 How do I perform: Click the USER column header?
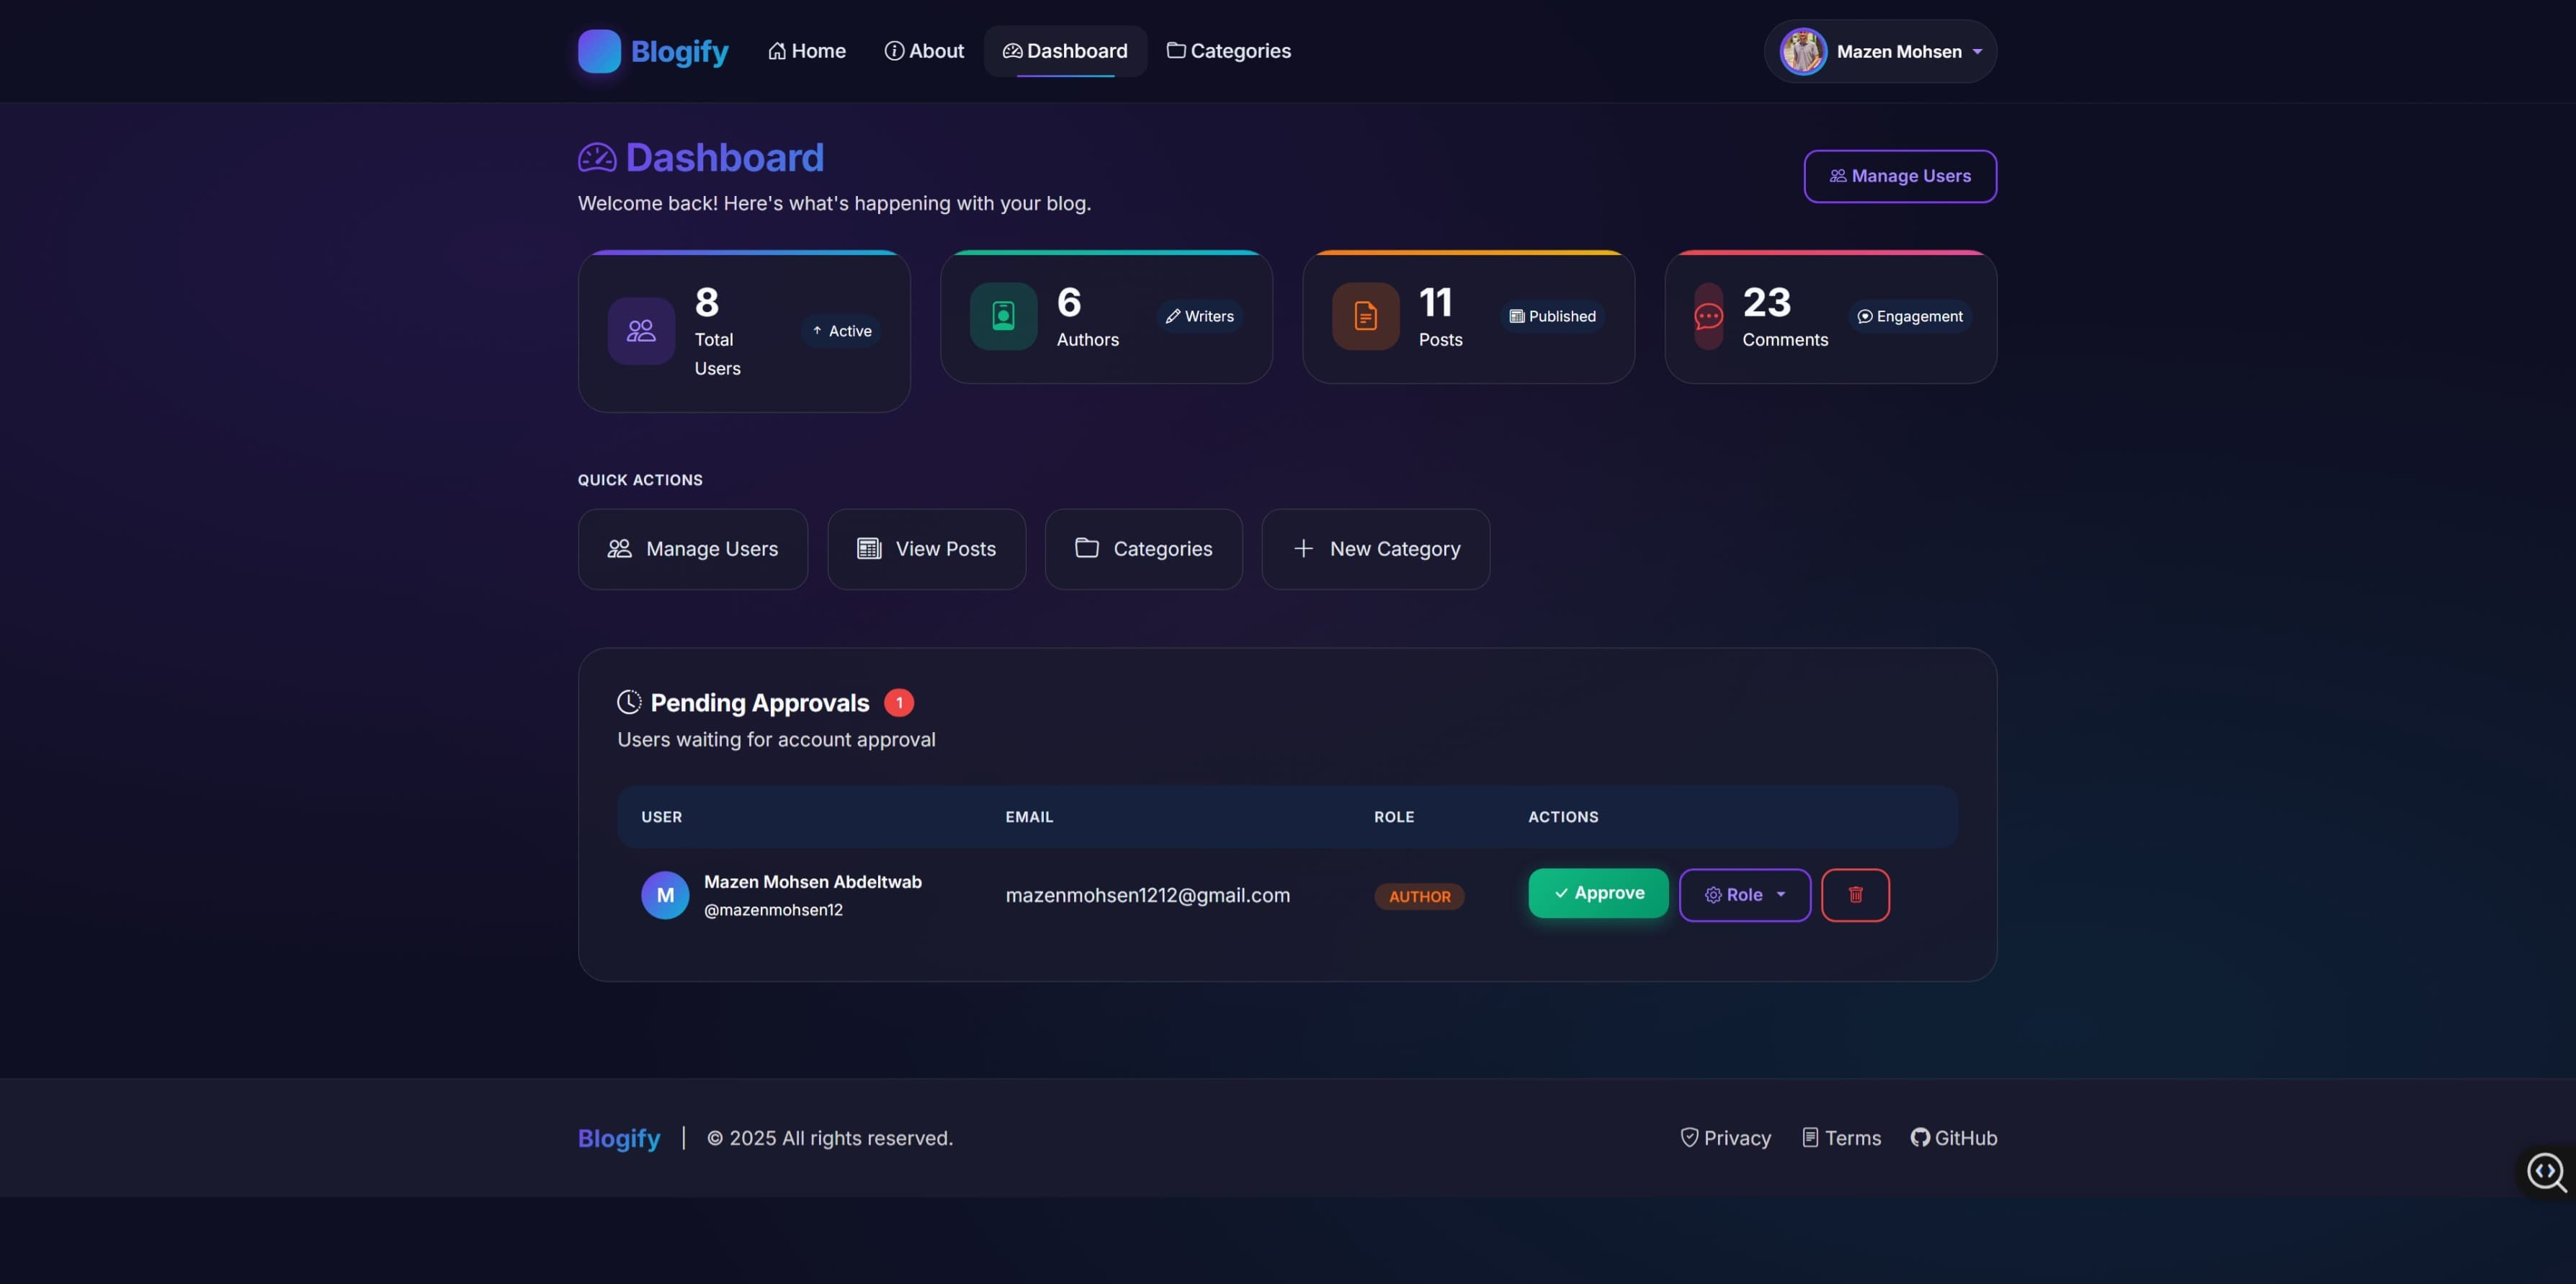click(661, 817)
